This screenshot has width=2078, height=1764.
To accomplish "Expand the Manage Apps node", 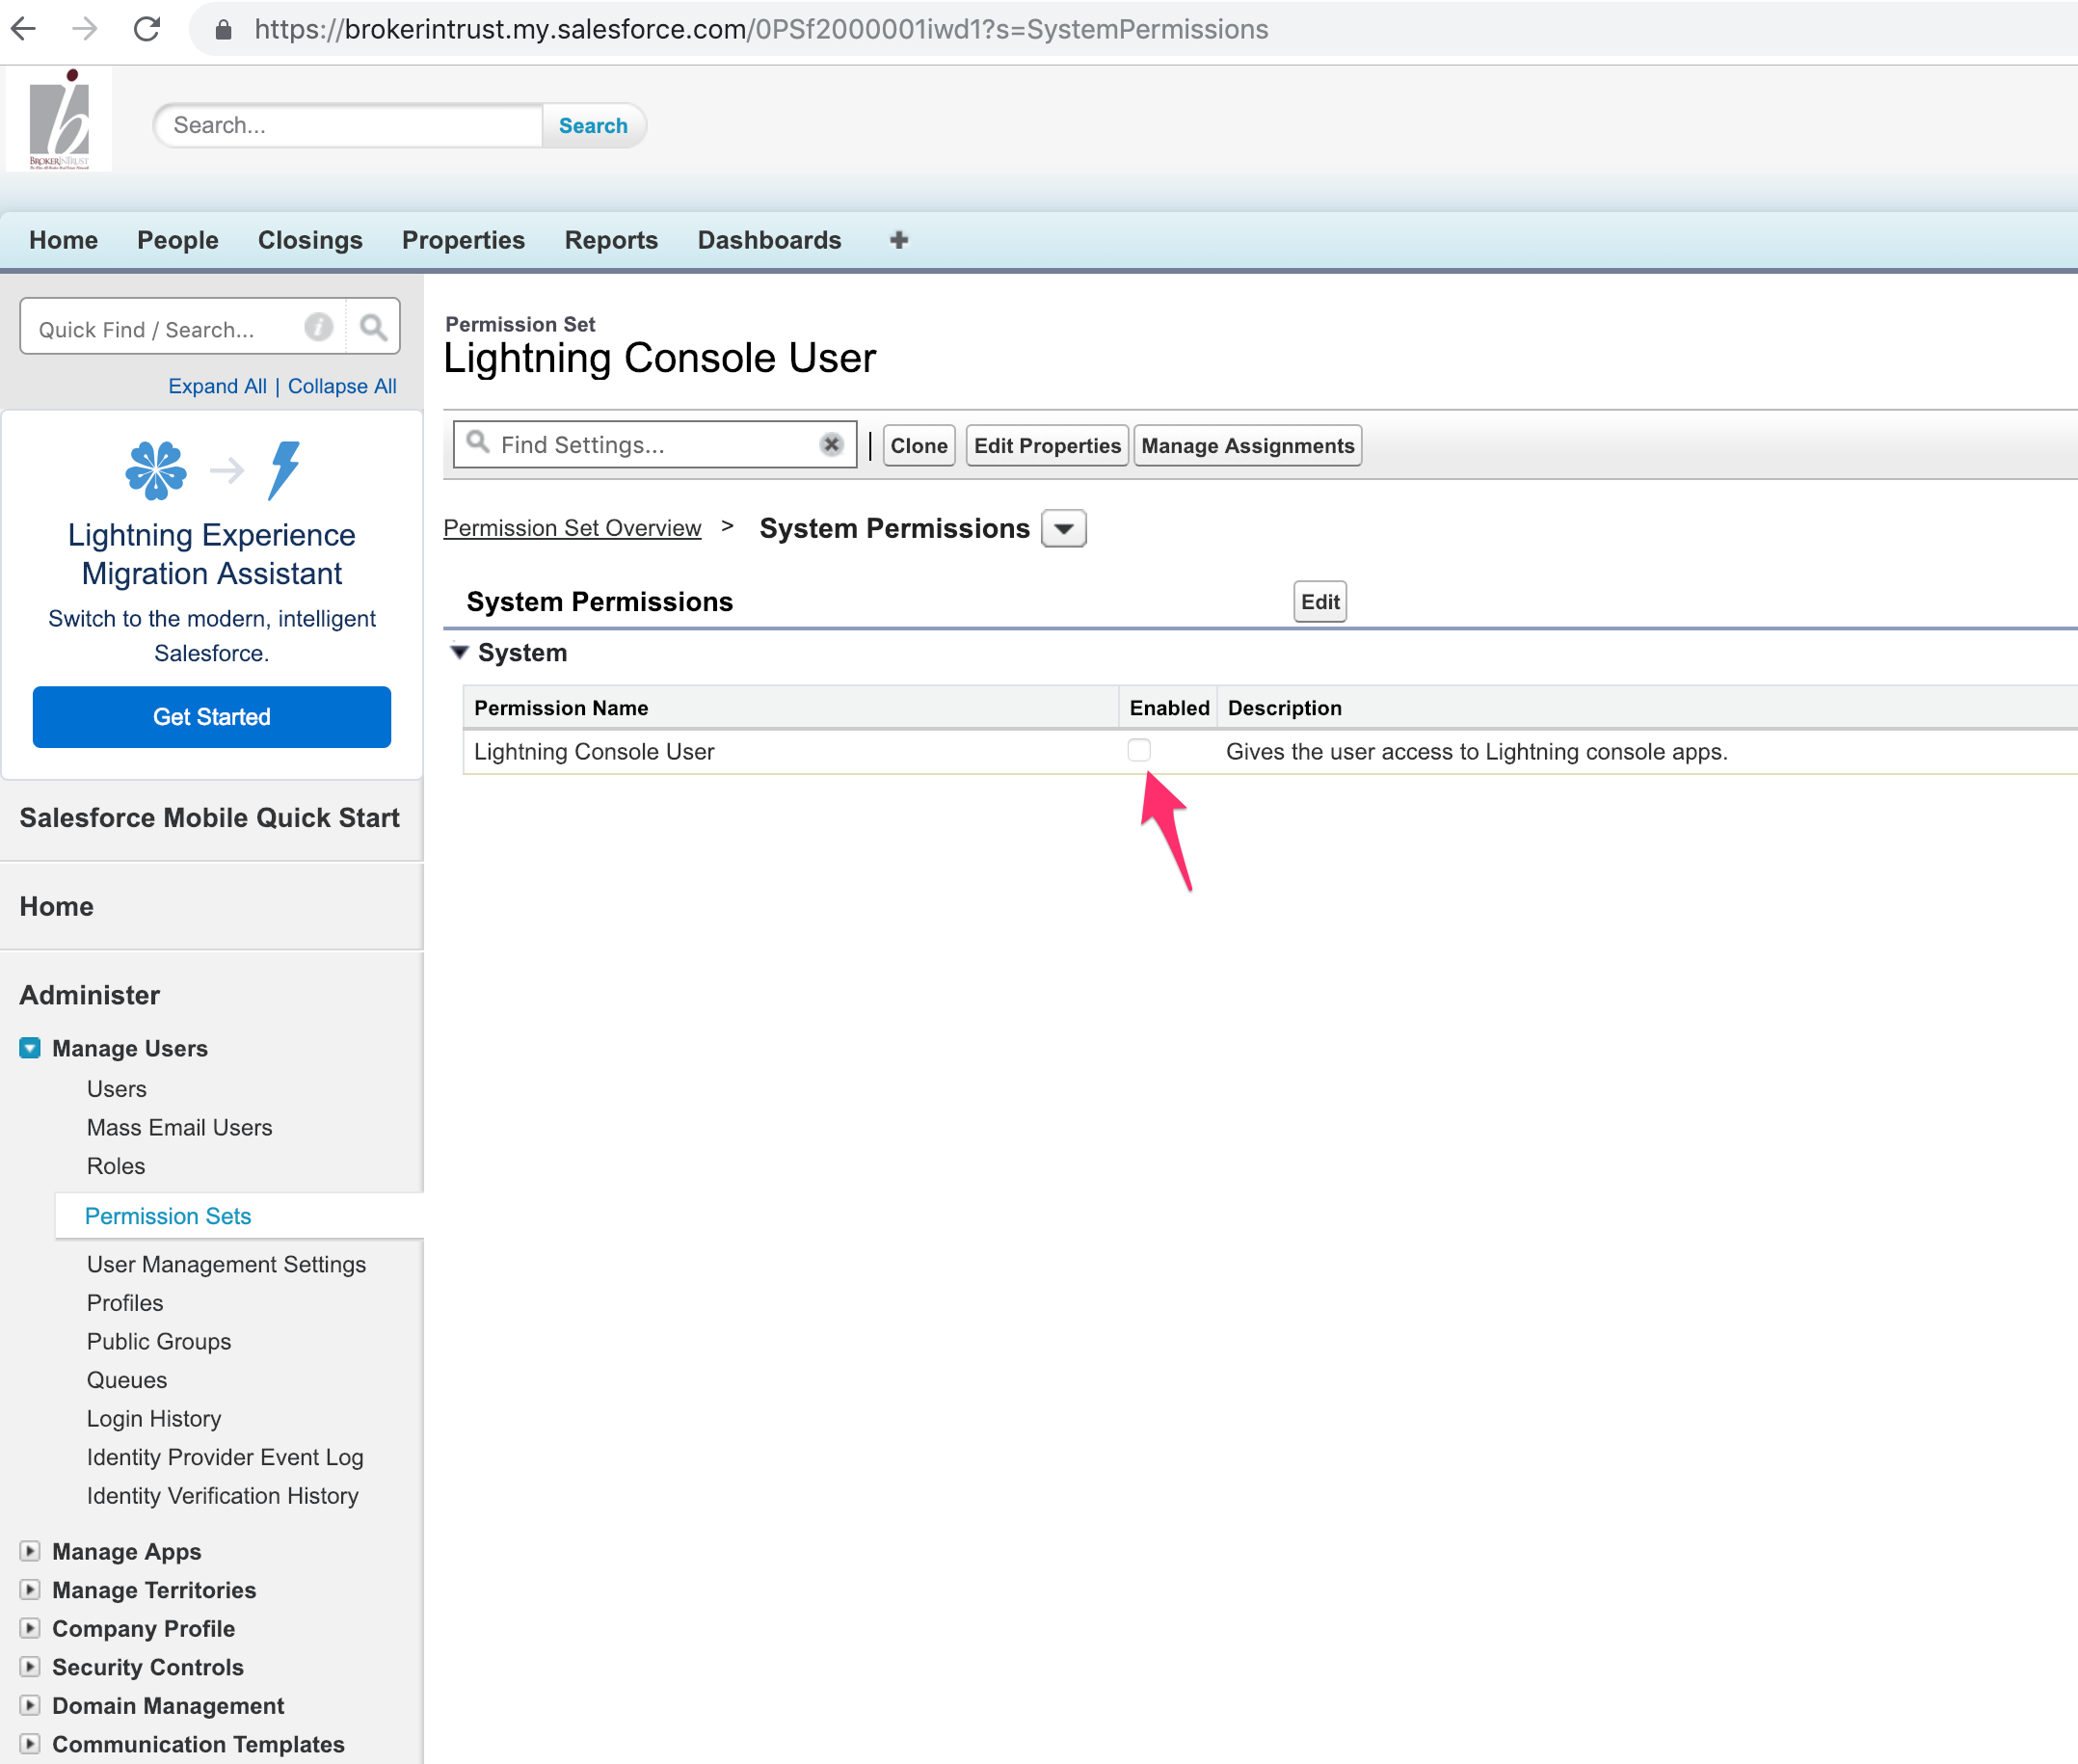I will click(30, 1551).
